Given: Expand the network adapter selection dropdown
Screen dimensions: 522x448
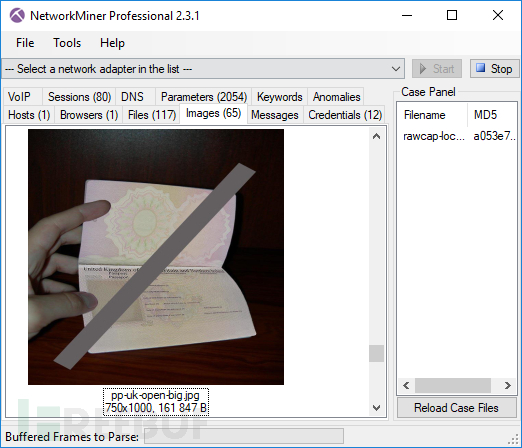Looking at the screenshot, I should pos(396,69).
